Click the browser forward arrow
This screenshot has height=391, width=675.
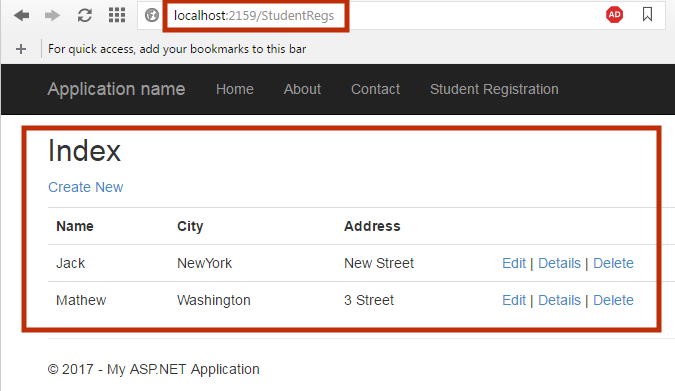coord(52,16)
